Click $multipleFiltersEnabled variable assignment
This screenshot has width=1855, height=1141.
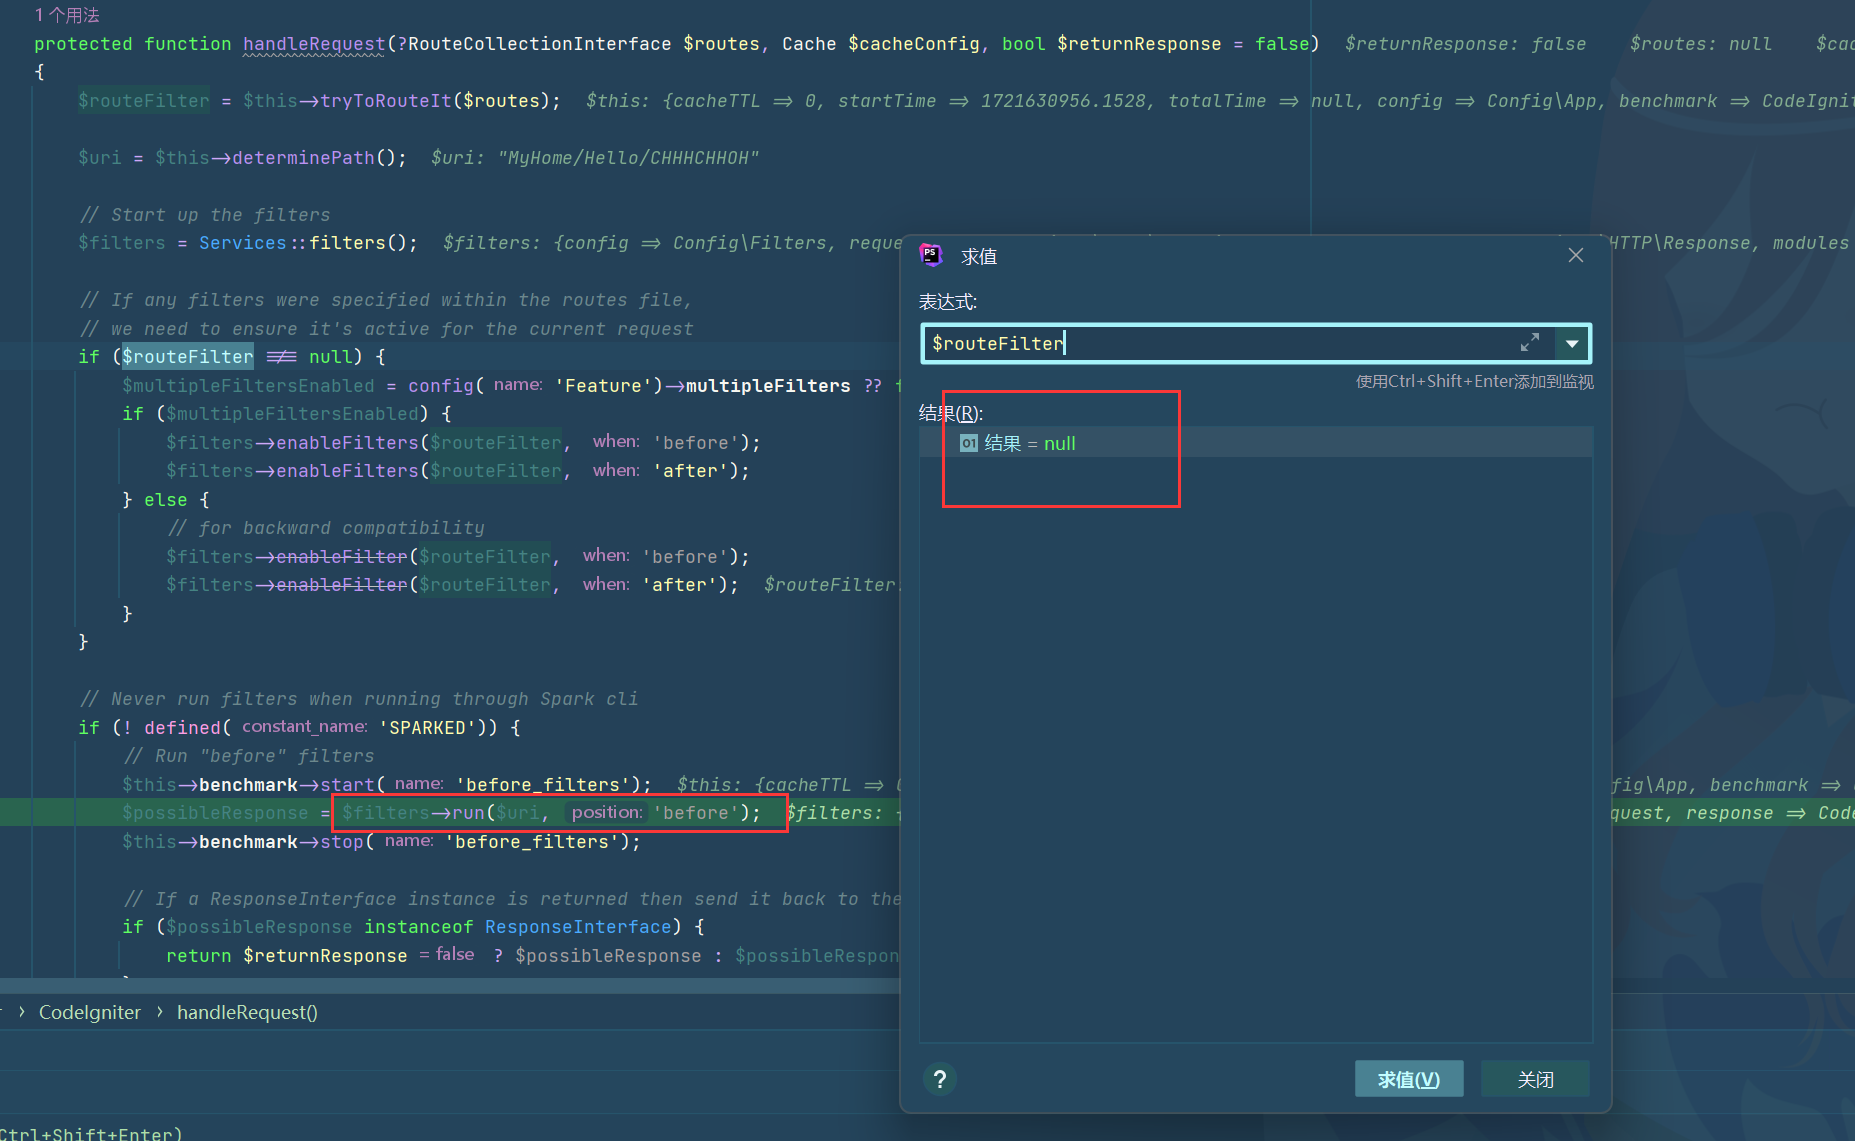click(x=248, y=386)
